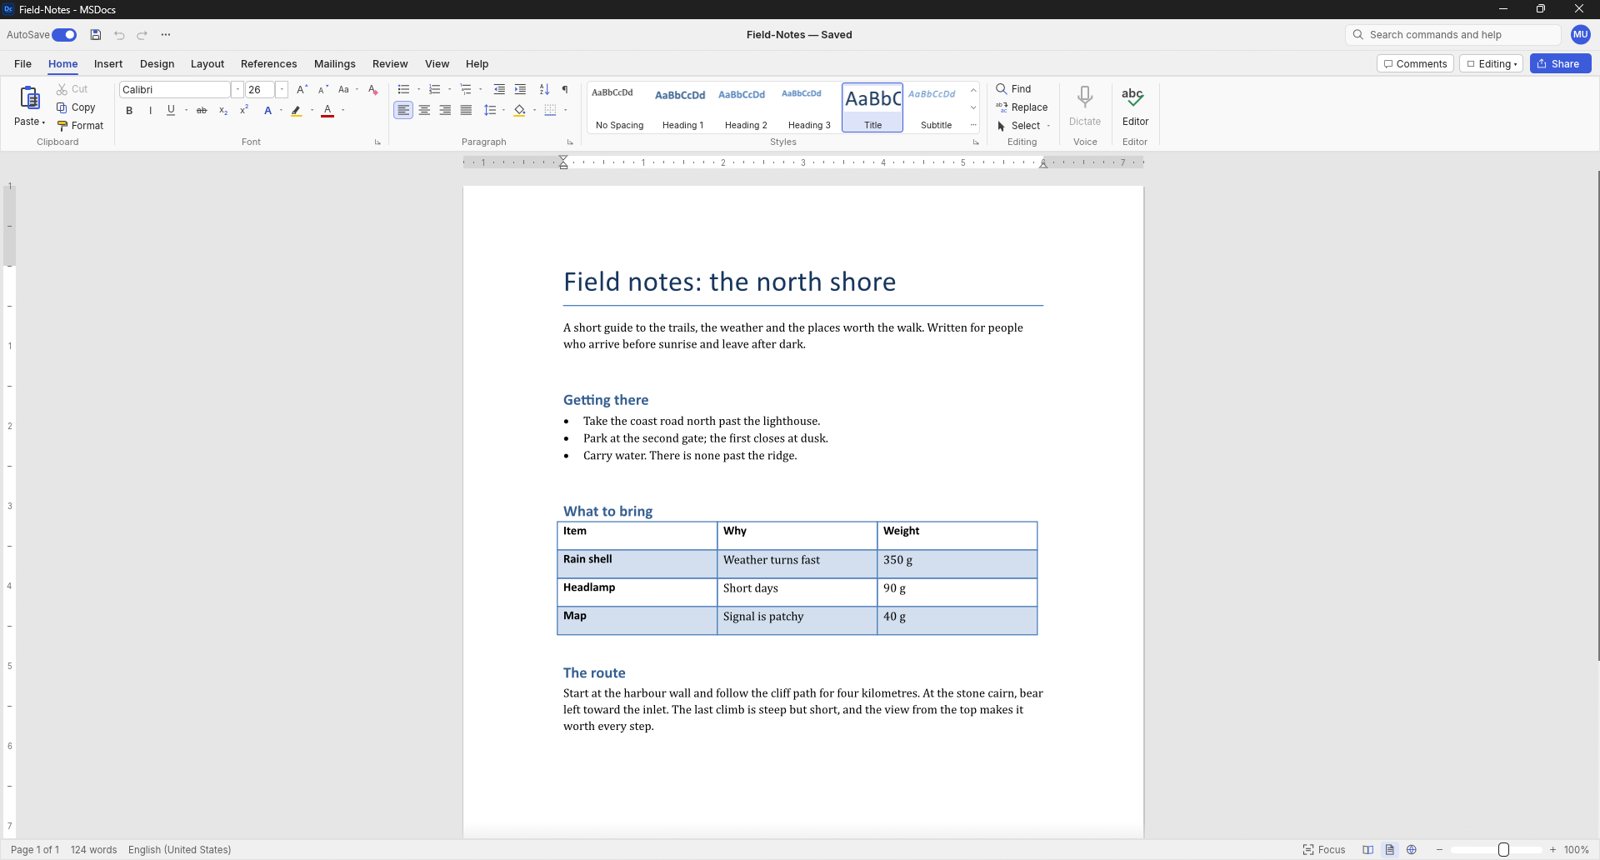
Task: Justify the paragraph text
Action: pyautogui.click(x=466, y=111)
